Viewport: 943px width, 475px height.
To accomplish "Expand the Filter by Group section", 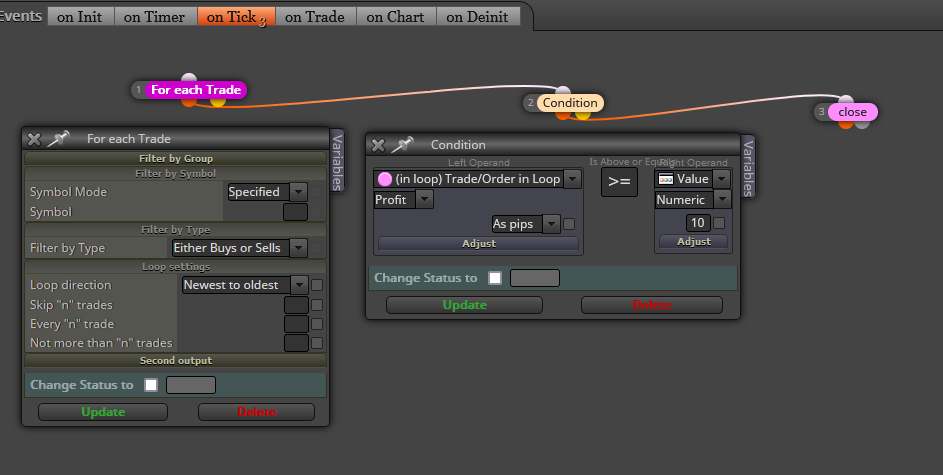I will 176,159.
